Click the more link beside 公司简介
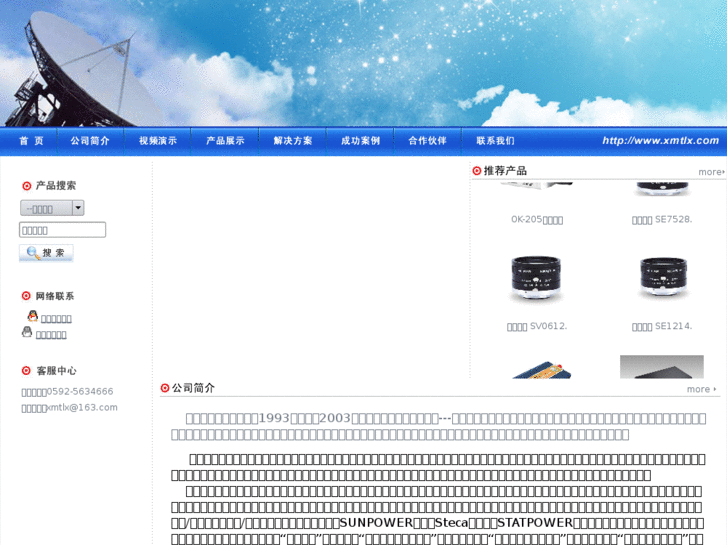Image resolution: width=727 pixels, height=545 pixels. (701, 389)
